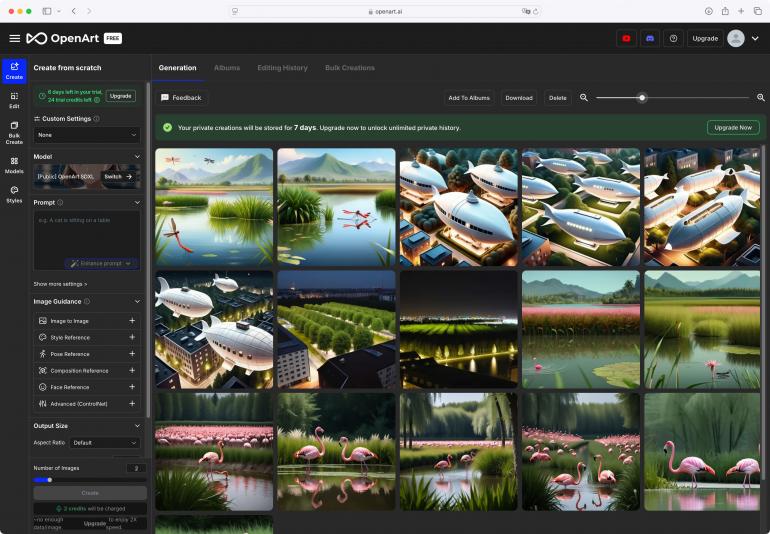Open the hamburger menu next to OpenArt logo
The width and height of the screenshot is (770, 534).
[x=14, y=38]
